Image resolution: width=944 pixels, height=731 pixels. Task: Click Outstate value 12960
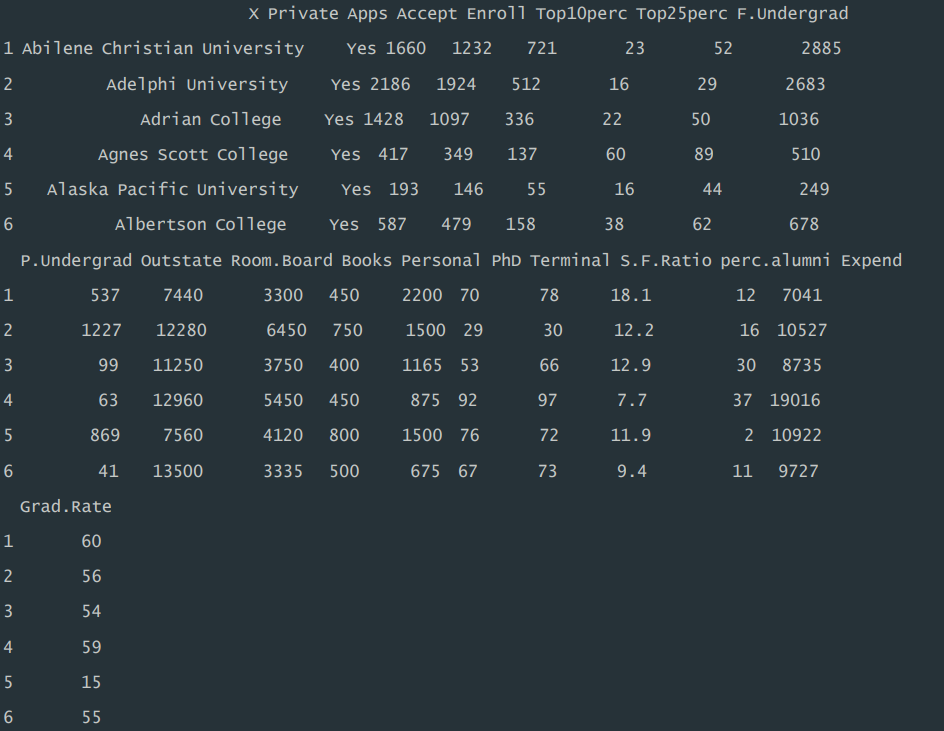pos(178,400)
